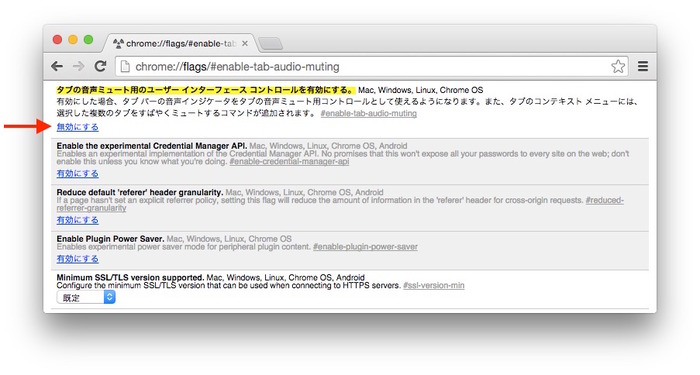700x375 pixels.
Task: Click 'Enable Plugin Power Saver.' heading
Action: click(110, 239)
